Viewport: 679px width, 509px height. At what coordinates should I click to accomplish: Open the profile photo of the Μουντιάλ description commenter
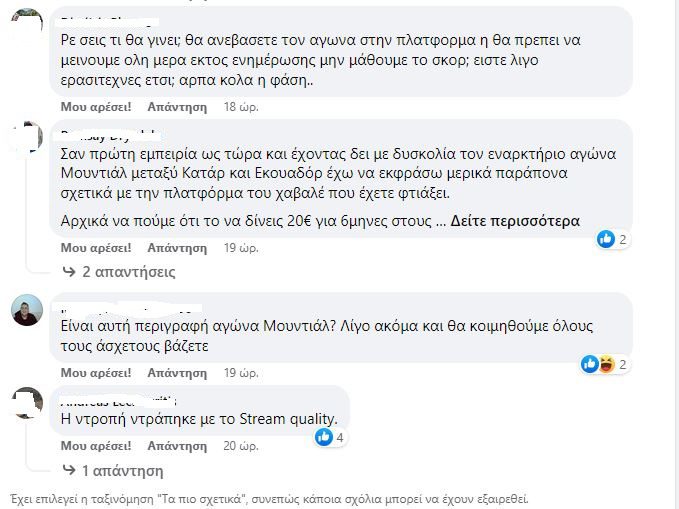click(x=27, y=310)
